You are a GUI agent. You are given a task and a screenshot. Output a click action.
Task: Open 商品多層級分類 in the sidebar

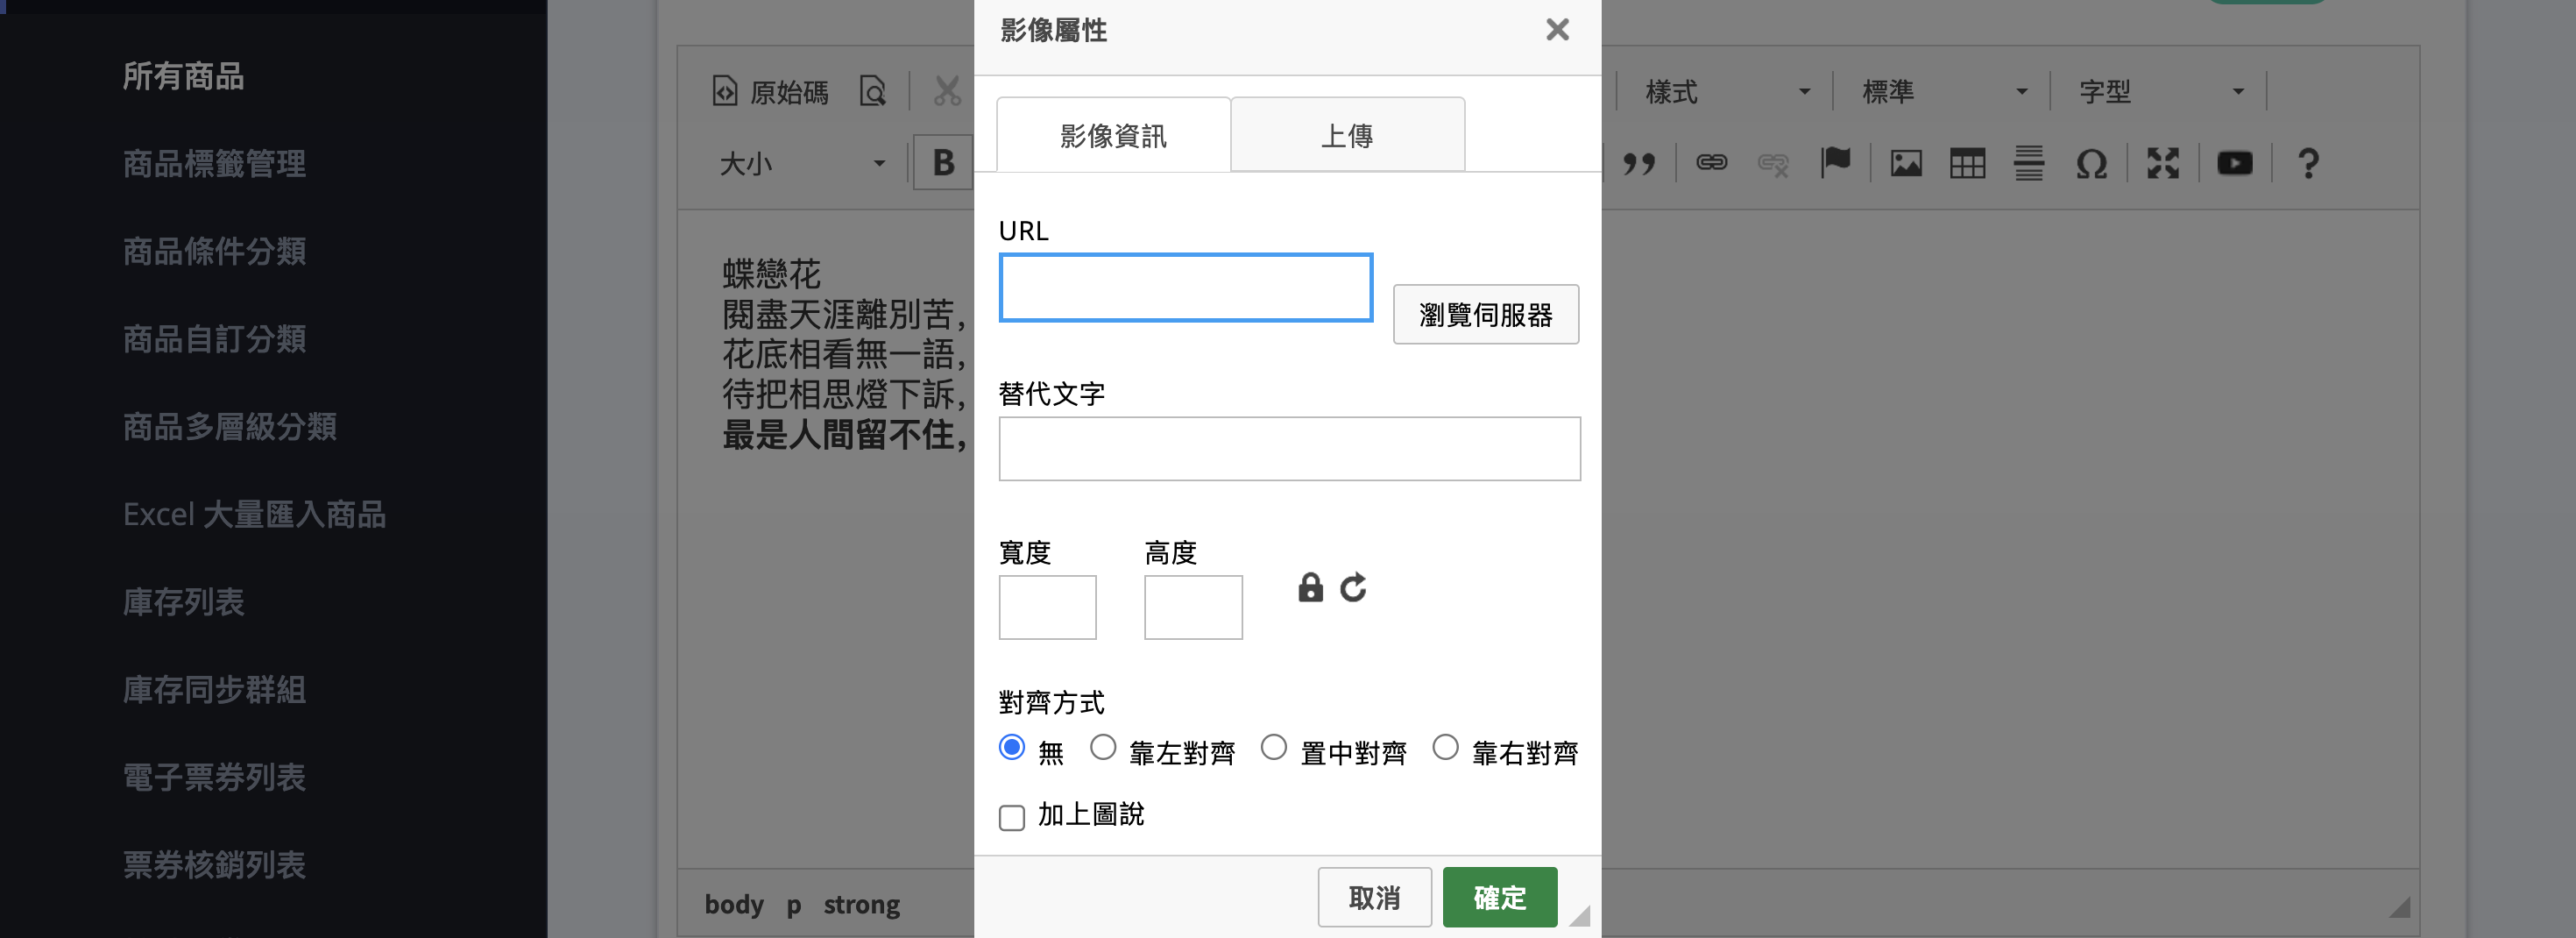(x=229, y=427)
